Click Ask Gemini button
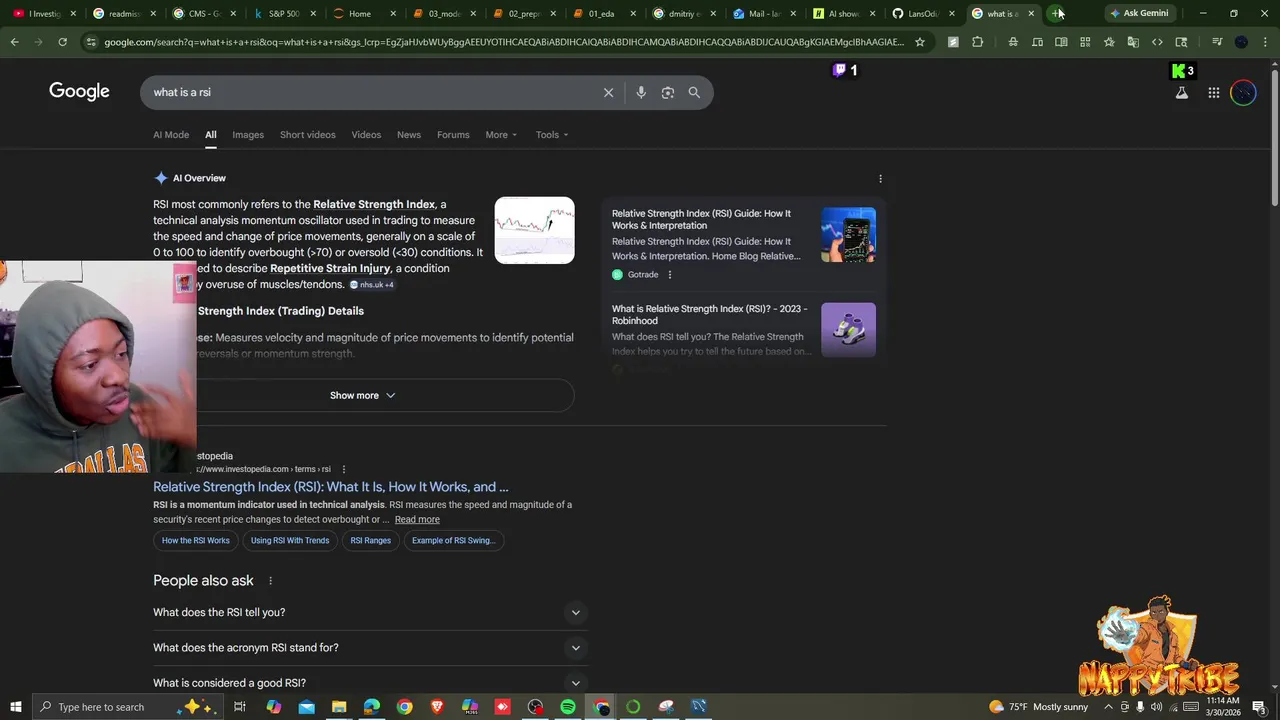1280x720 pixels. [x=1139, y=13]
